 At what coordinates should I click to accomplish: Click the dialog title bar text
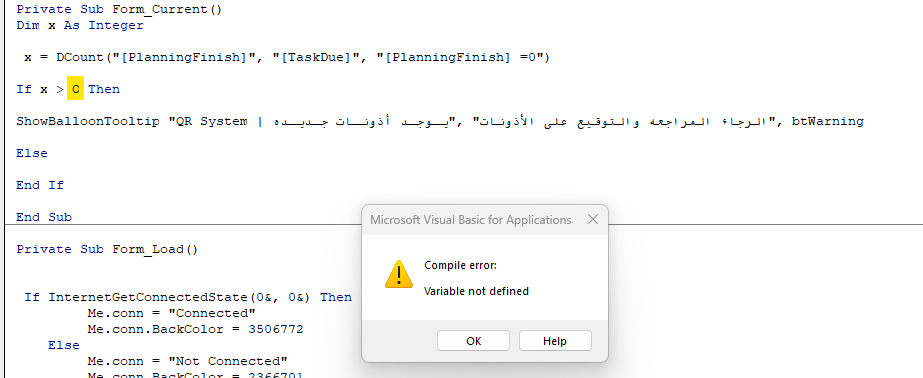click(470, 220)
